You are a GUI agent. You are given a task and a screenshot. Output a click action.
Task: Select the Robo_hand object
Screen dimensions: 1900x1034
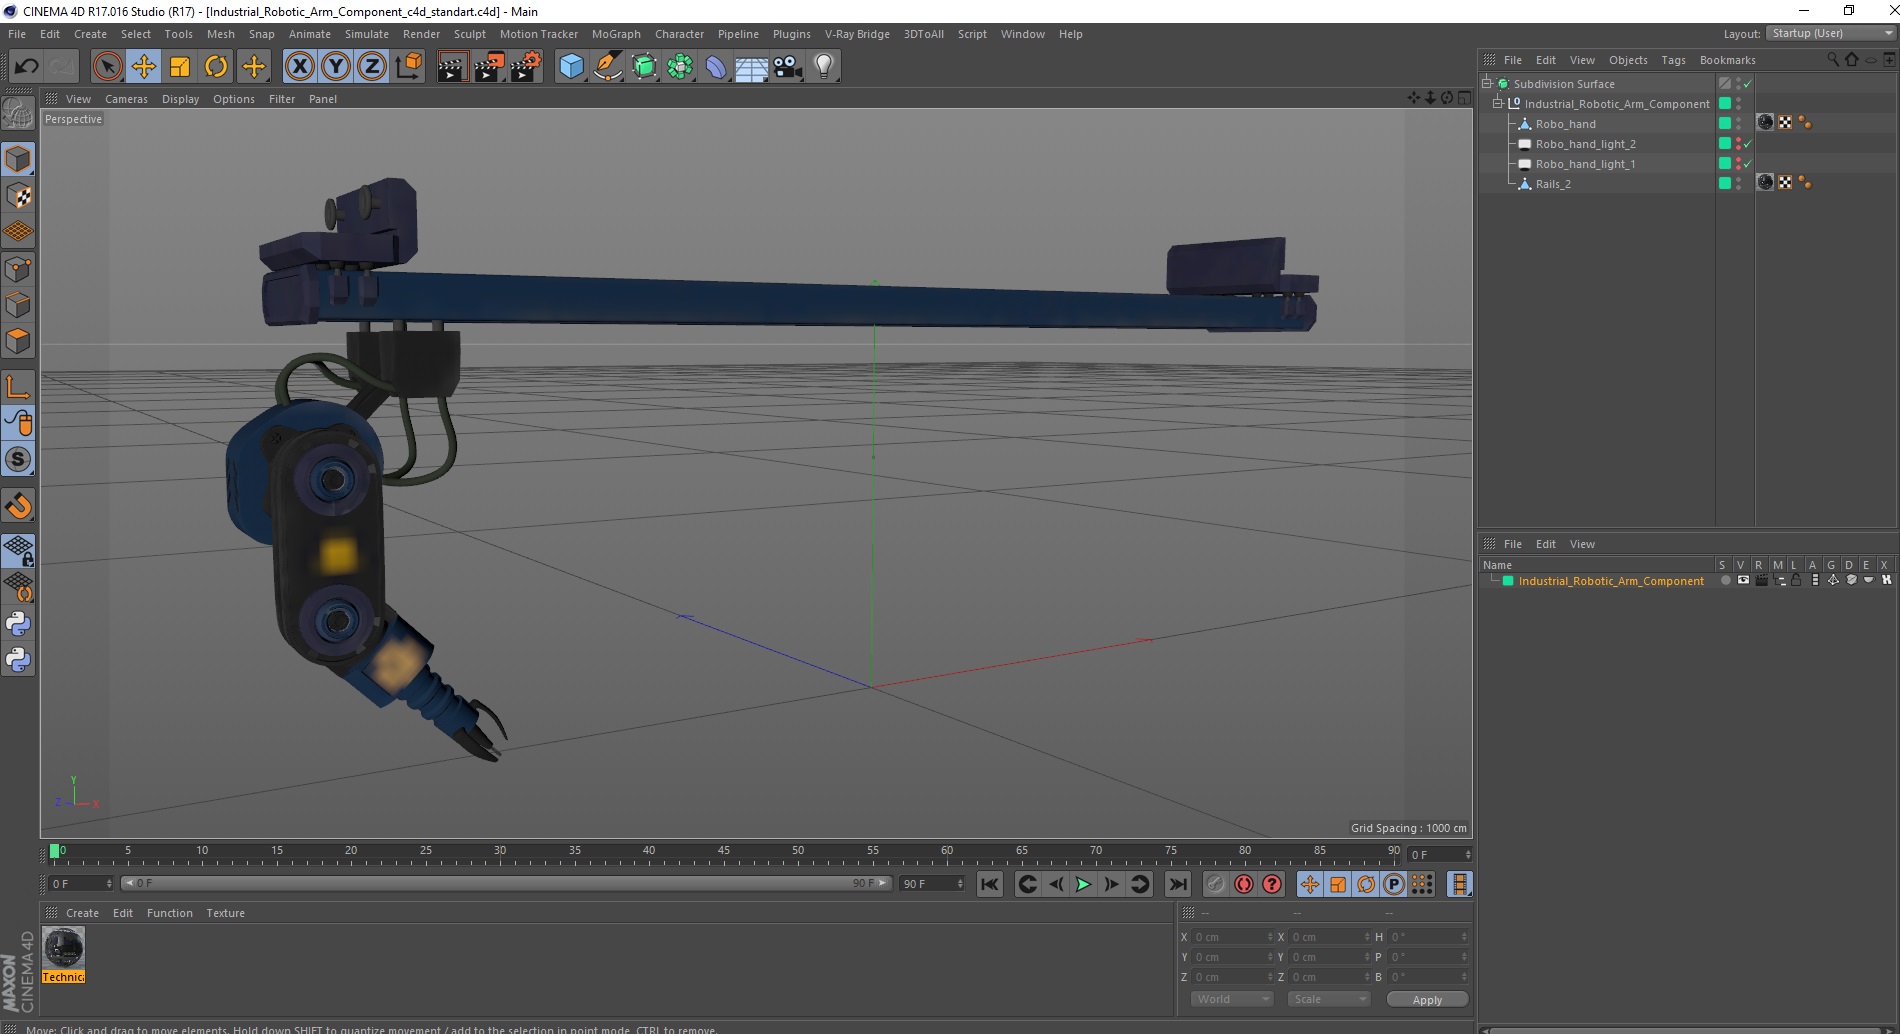1565,124
